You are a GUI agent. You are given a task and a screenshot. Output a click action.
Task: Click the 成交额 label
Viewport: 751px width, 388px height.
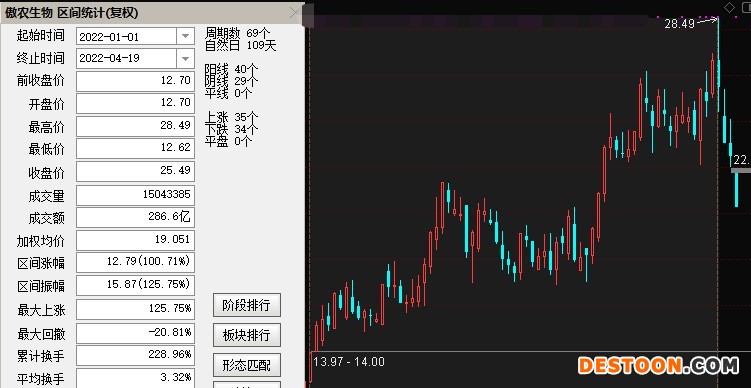(x=46, y=219)
